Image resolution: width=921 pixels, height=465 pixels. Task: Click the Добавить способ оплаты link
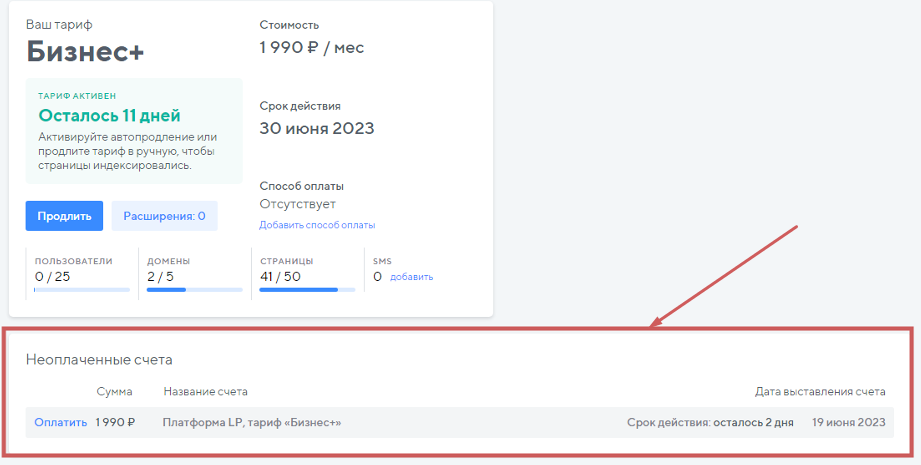pyautogui.click(x=317, y=225)
